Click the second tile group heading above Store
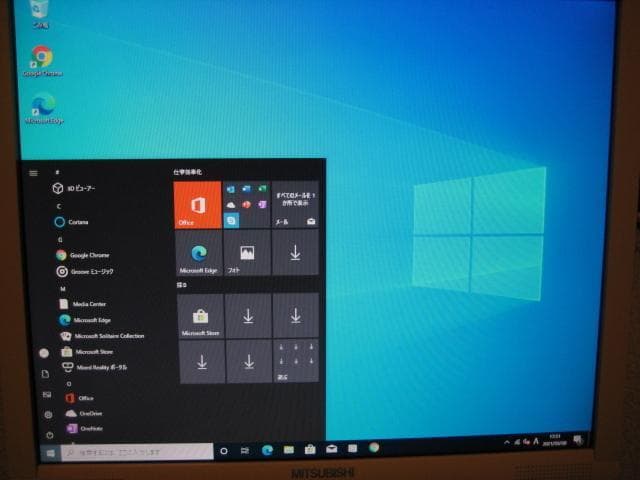640x480 pixels. point(182,285)
